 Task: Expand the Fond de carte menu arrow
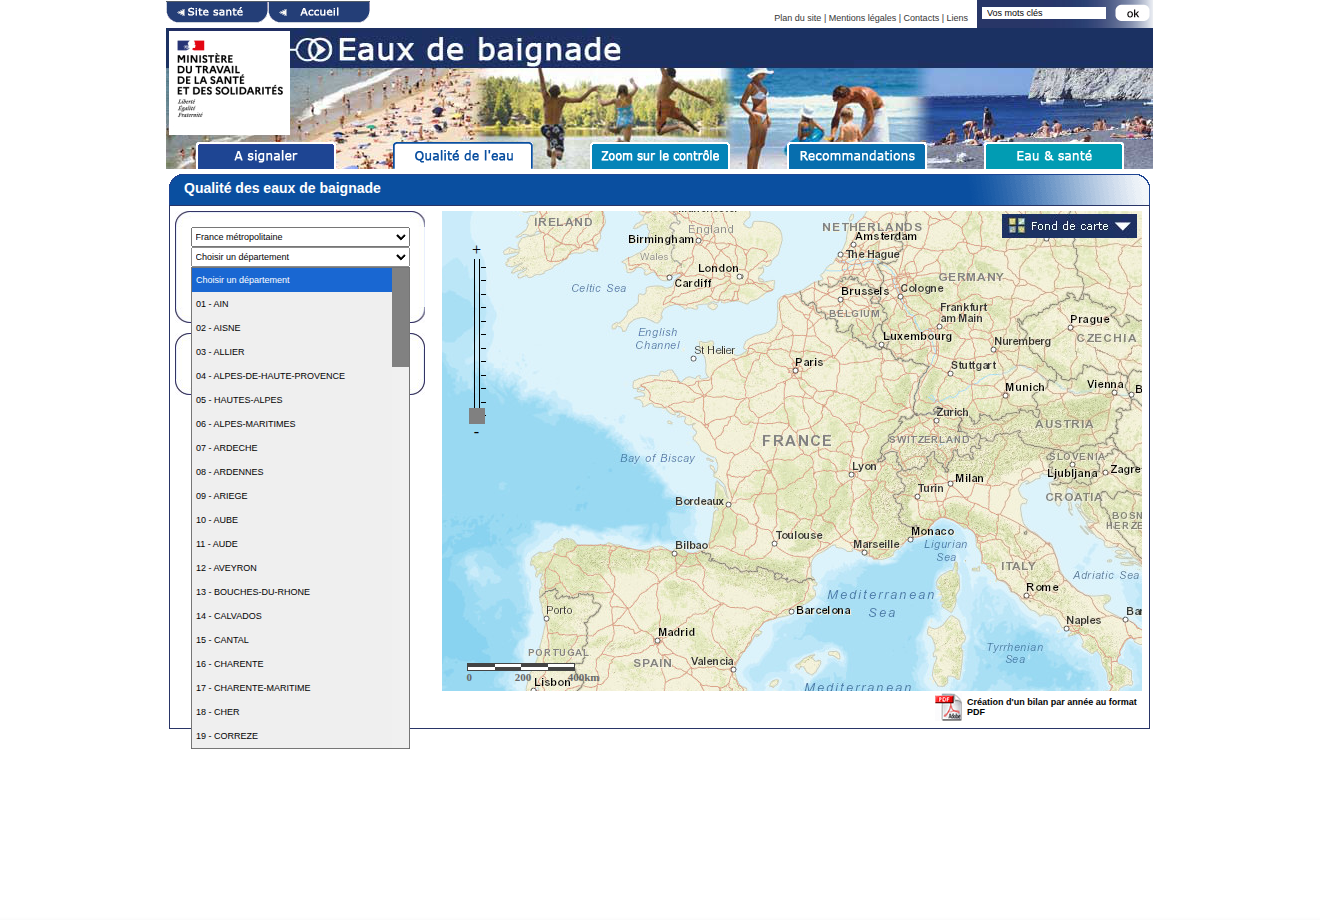1122,226
